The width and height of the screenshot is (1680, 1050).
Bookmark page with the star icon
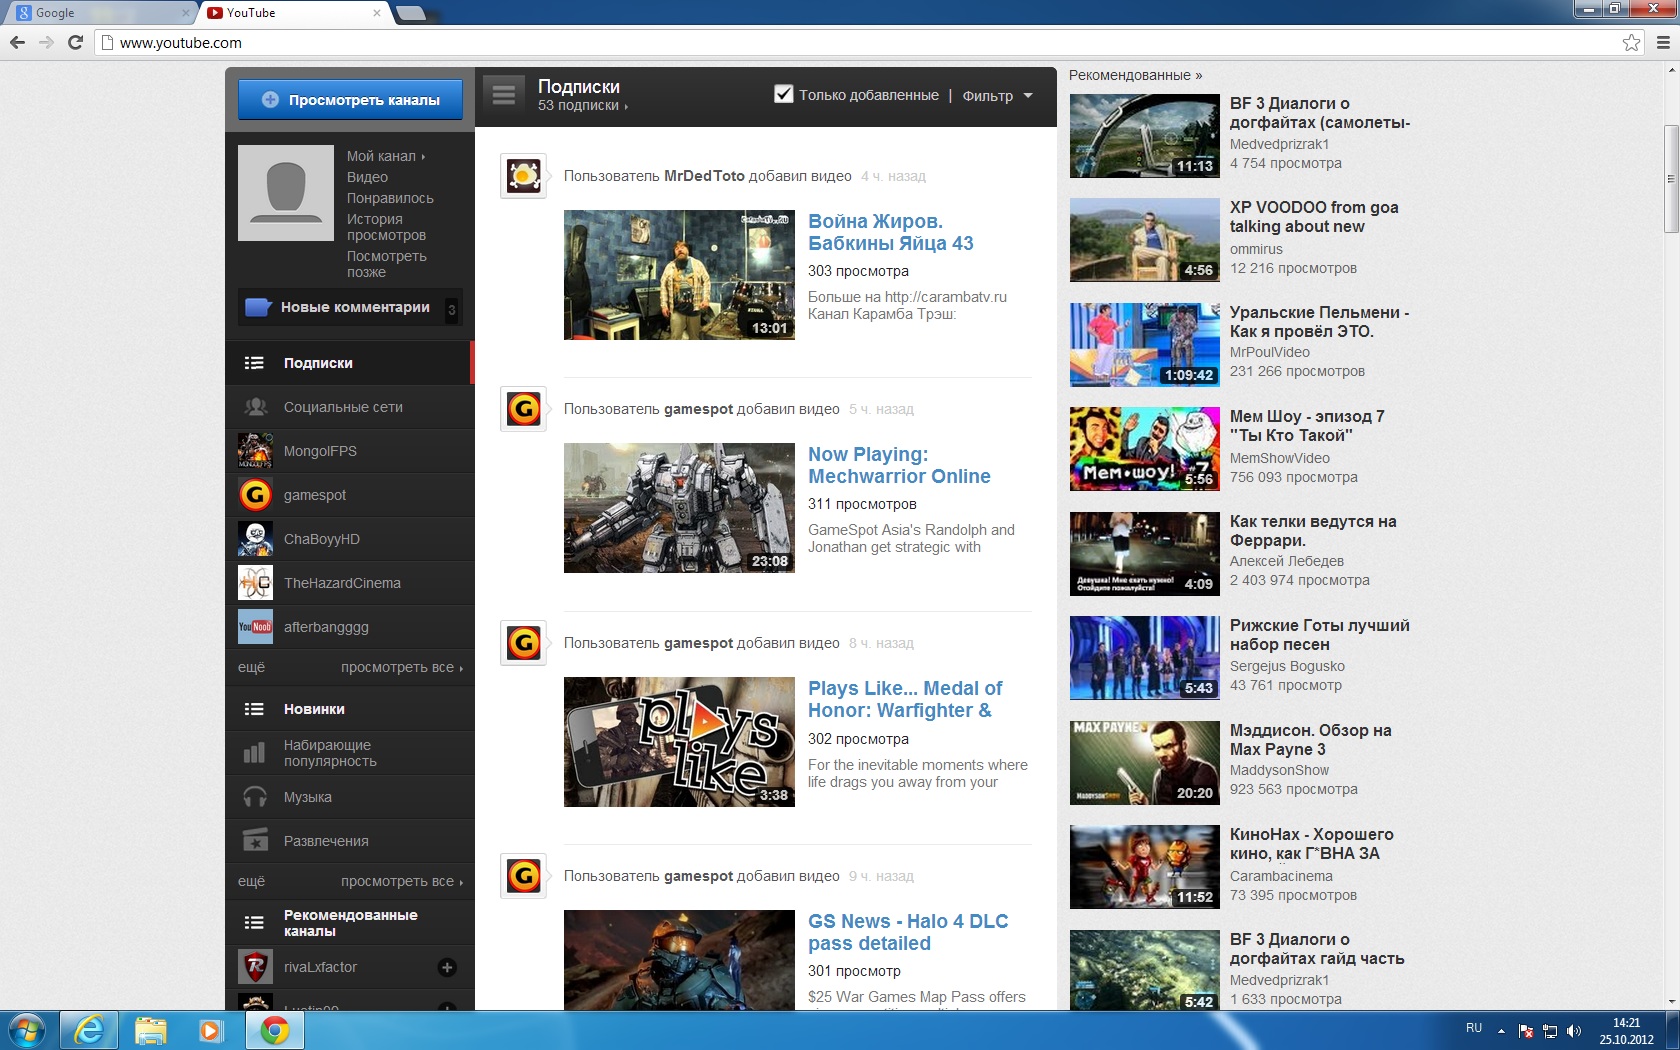1631,42
